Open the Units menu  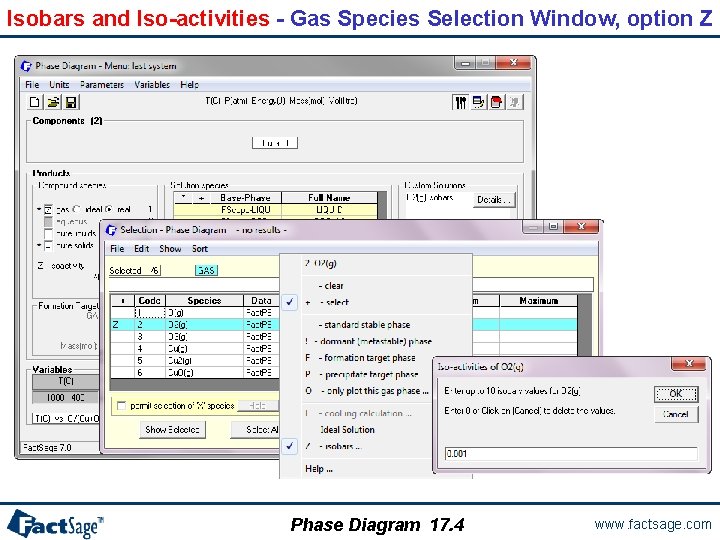point(59,84)
